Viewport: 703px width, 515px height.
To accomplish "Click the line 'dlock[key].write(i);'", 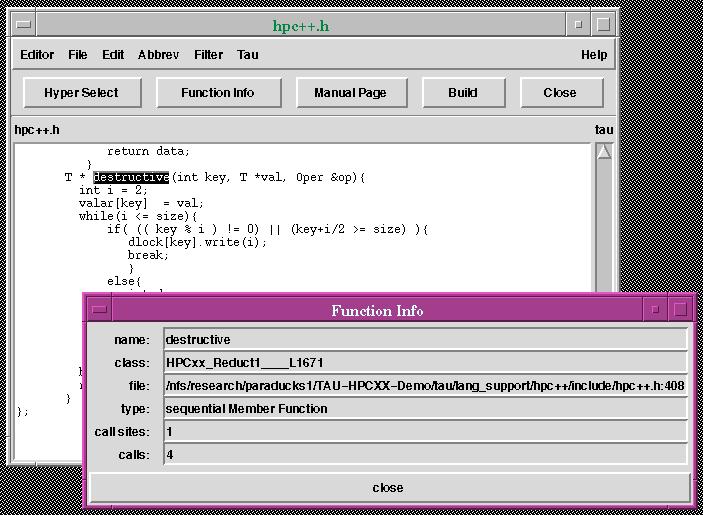I will click(197, 242).
